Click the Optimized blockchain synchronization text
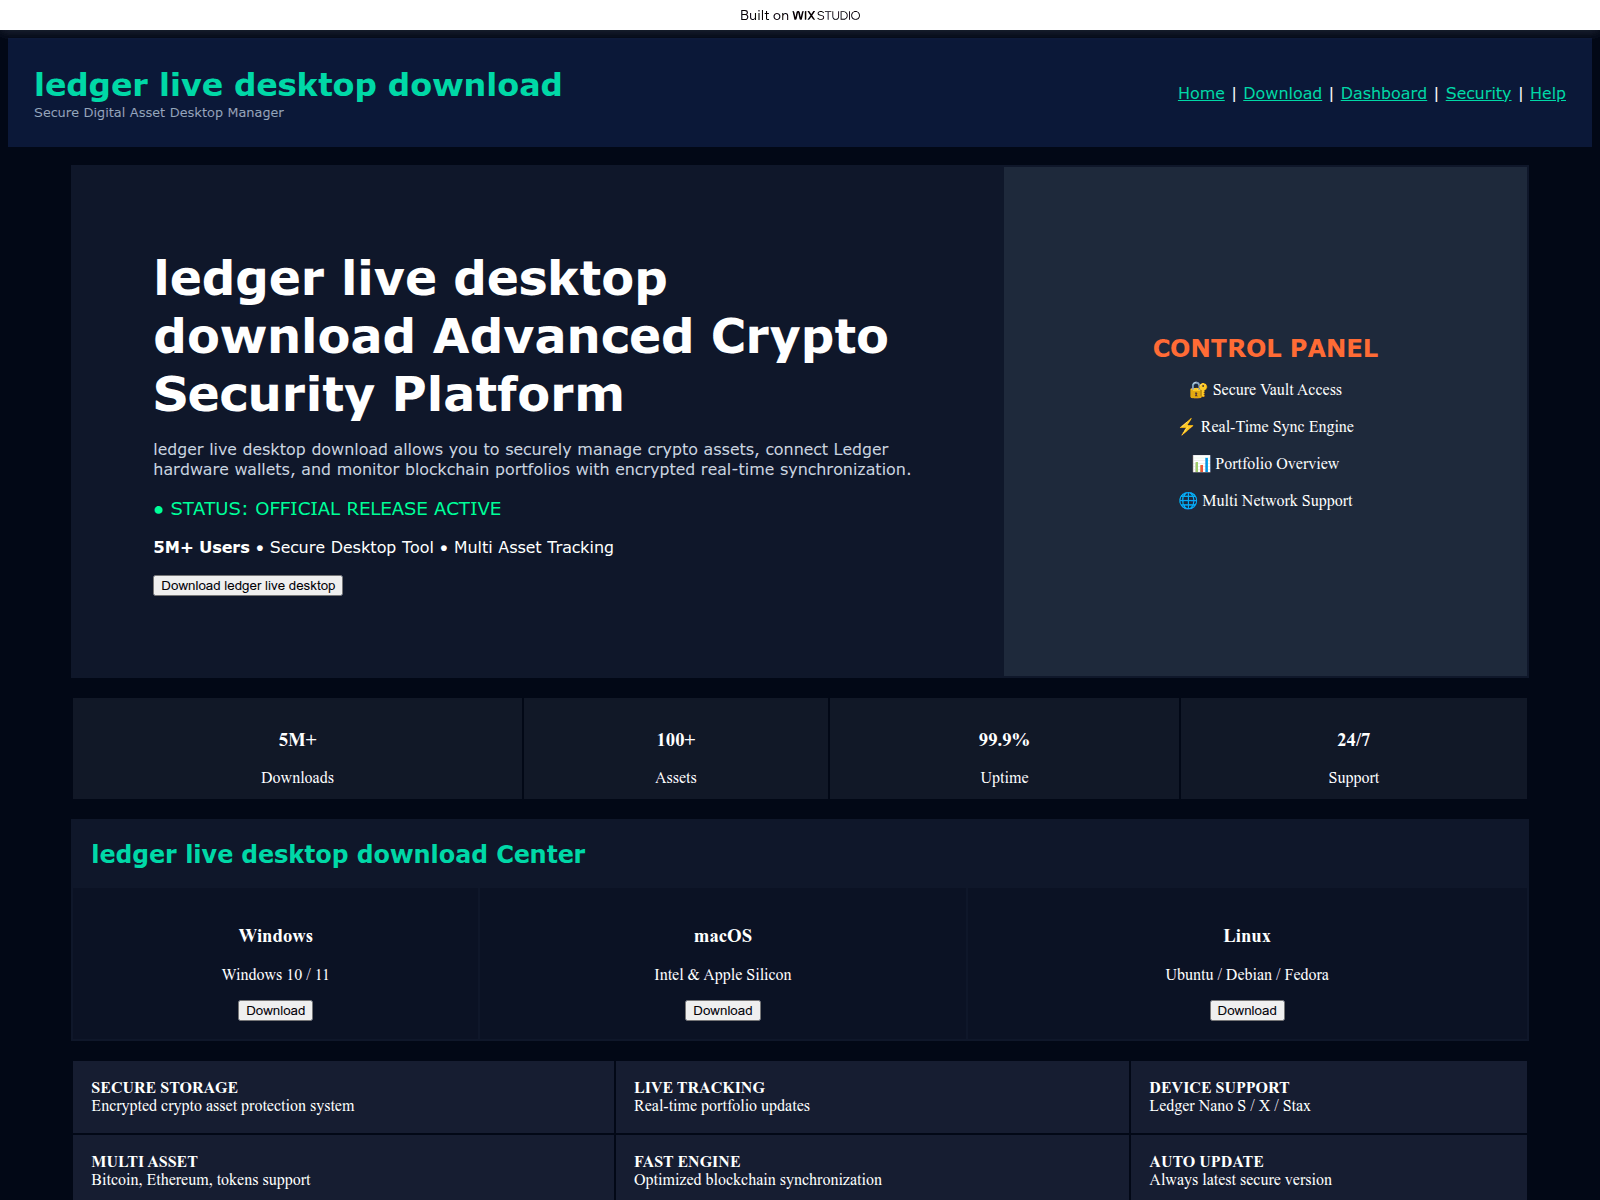Screen dimensions: 1600x1200 [x=758, y=1180]
